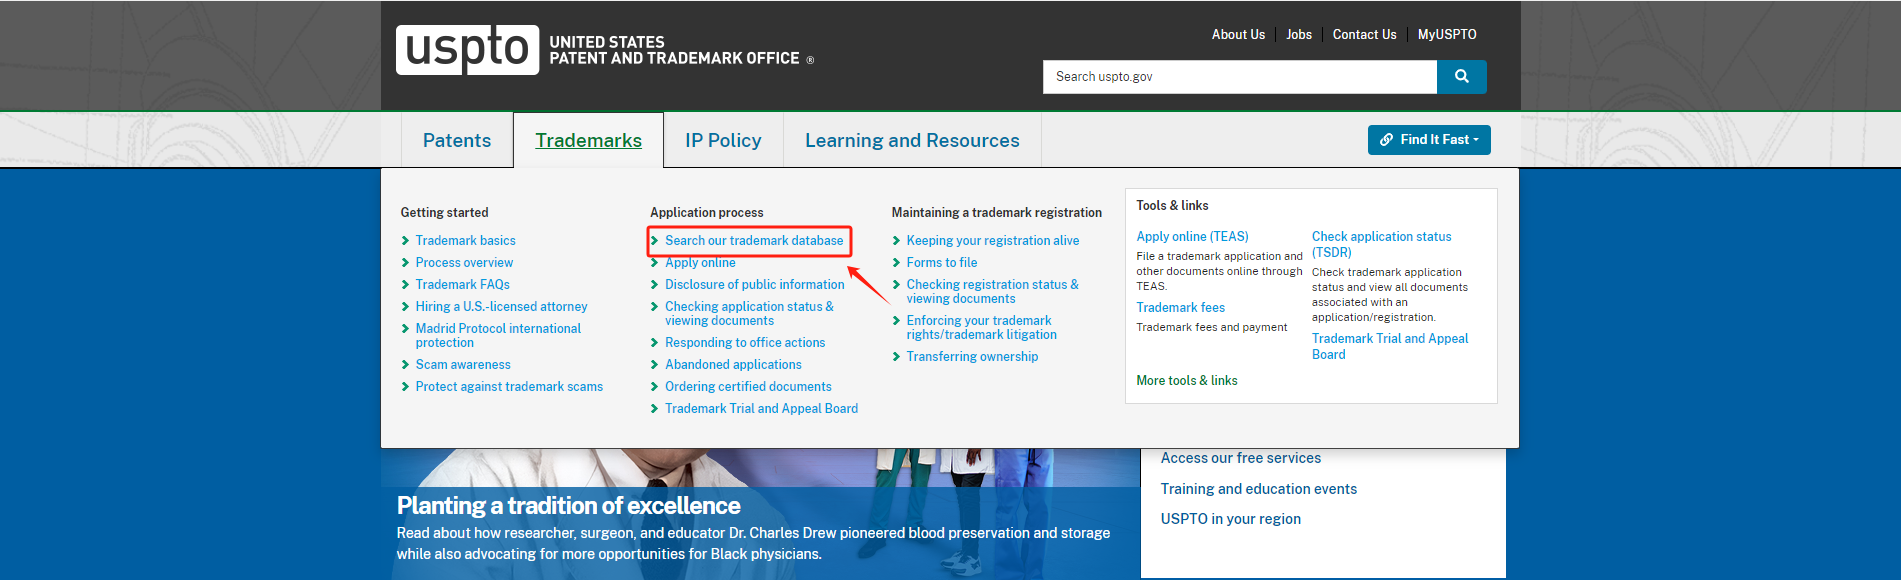Open USPTO in your region link
This screenshot has height=580, width=1901.
[x=1231, y=519]
